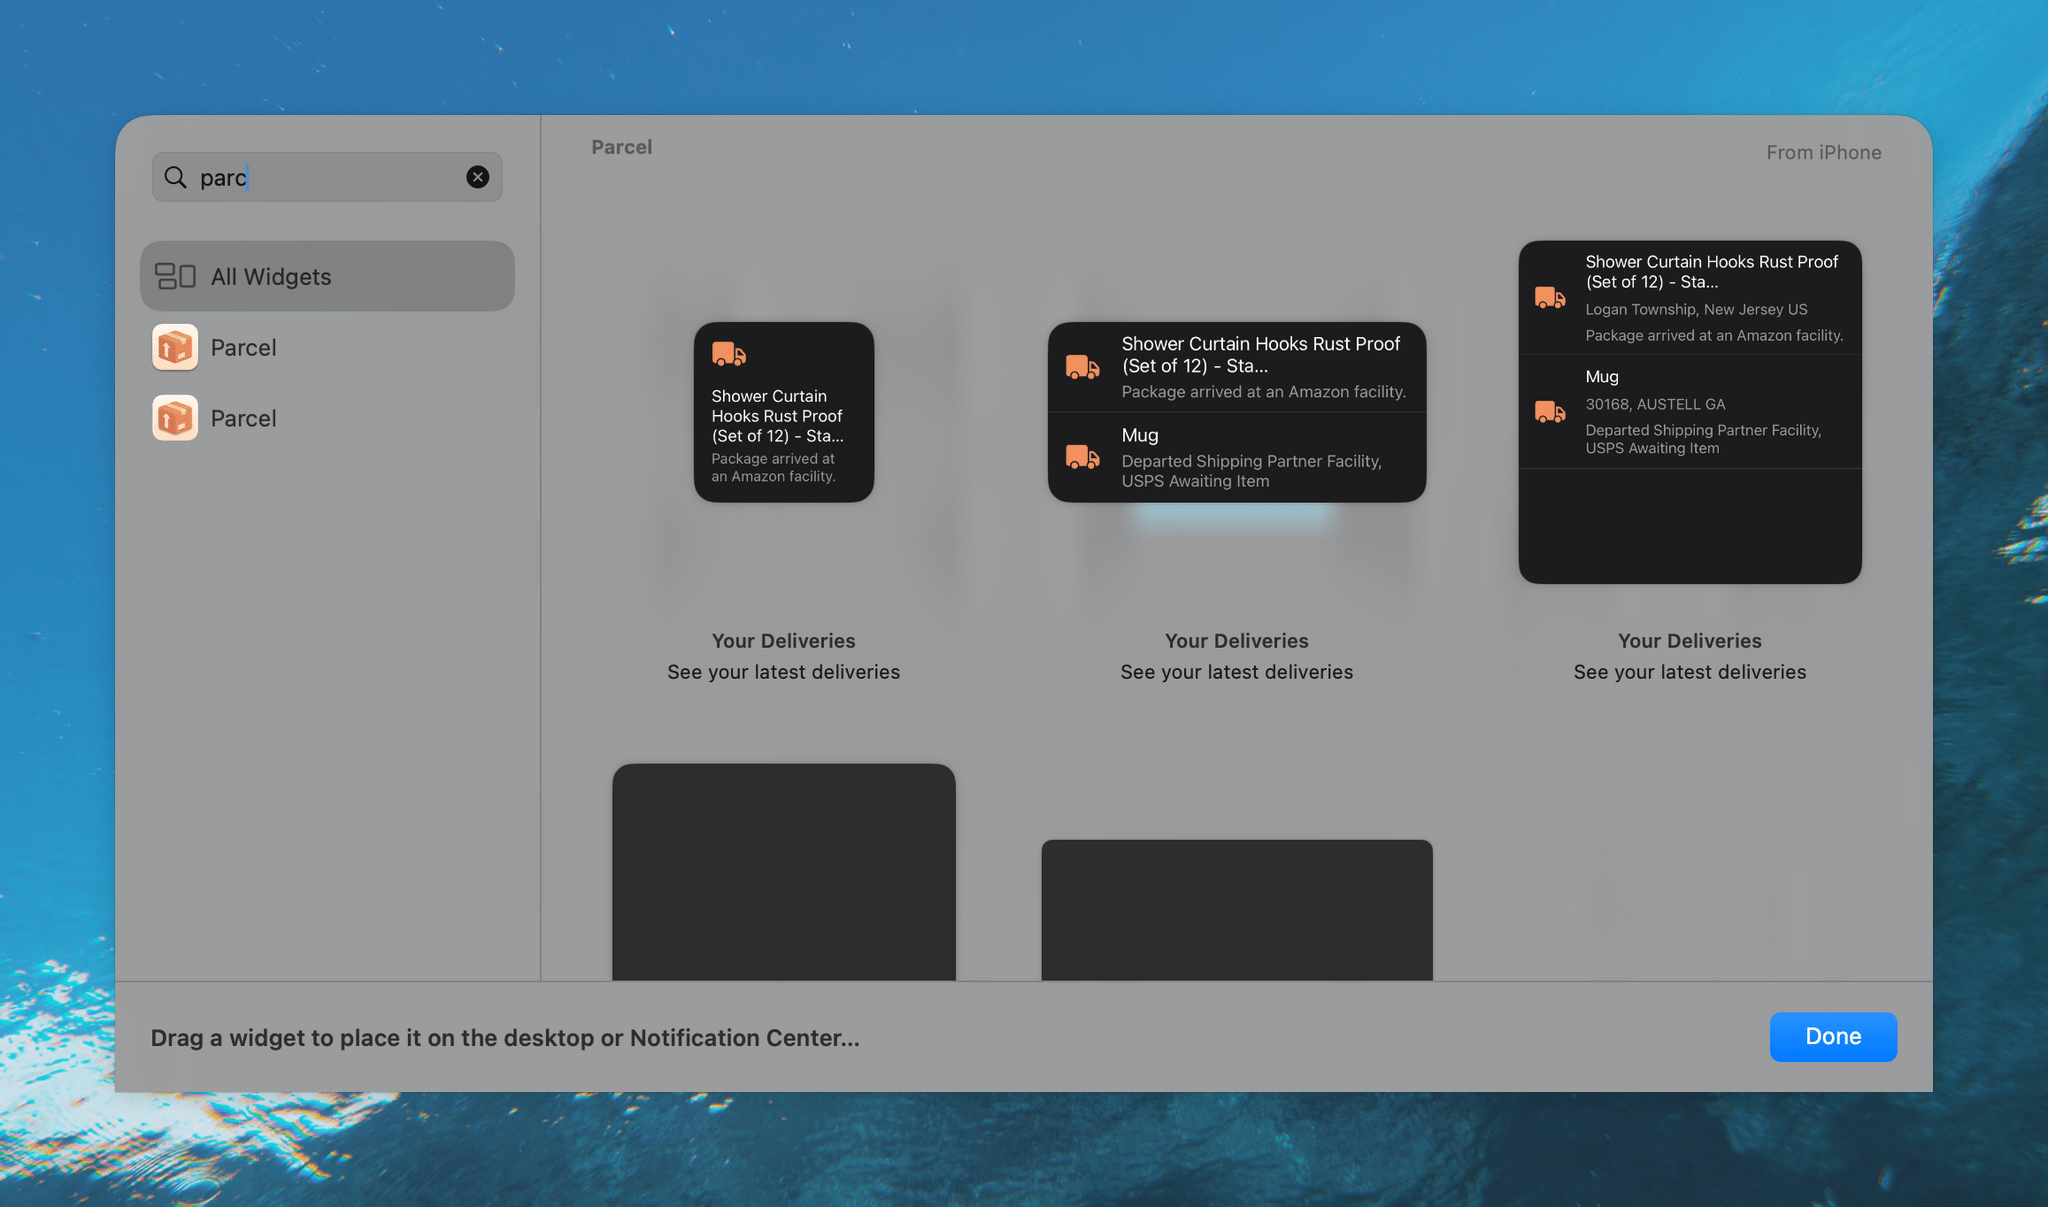The width and height of the screenshot is (2048, 1207).
Task: Click inside the widget search field
Action: [330, 177]
